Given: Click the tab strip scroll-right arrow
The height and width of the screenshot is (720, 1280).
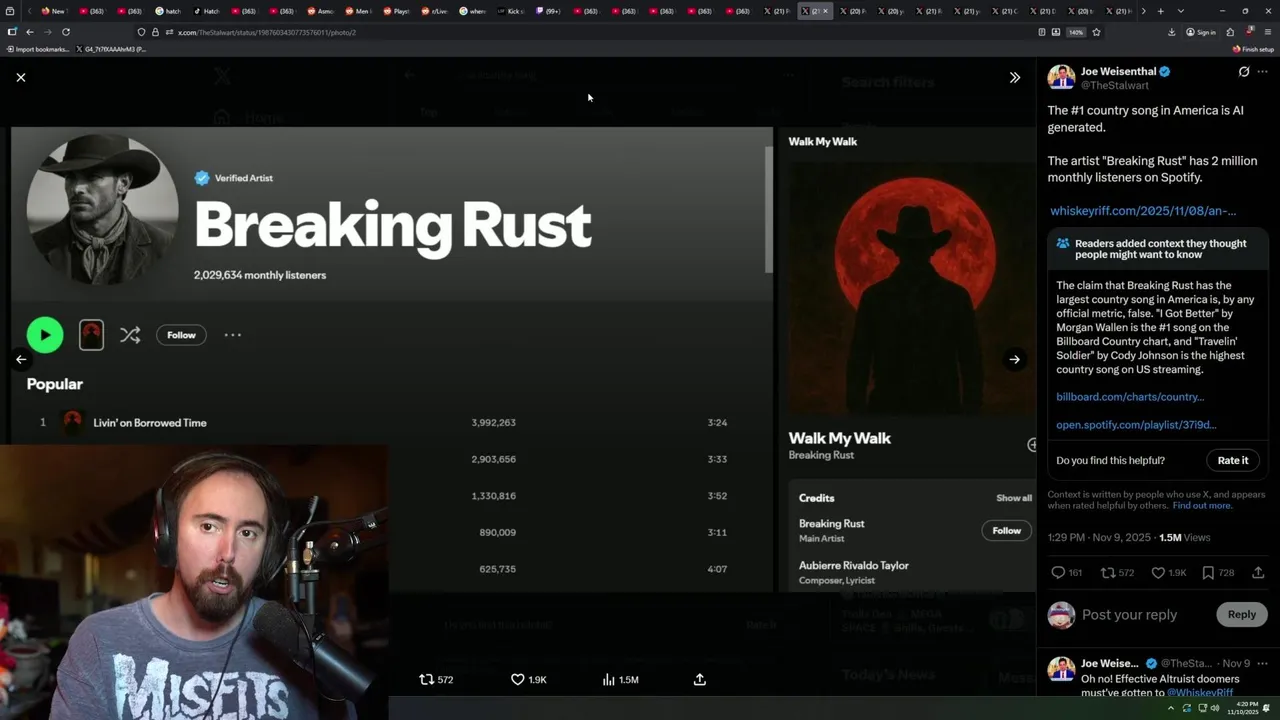Looking at the screenshot, I should point(1143,11).
